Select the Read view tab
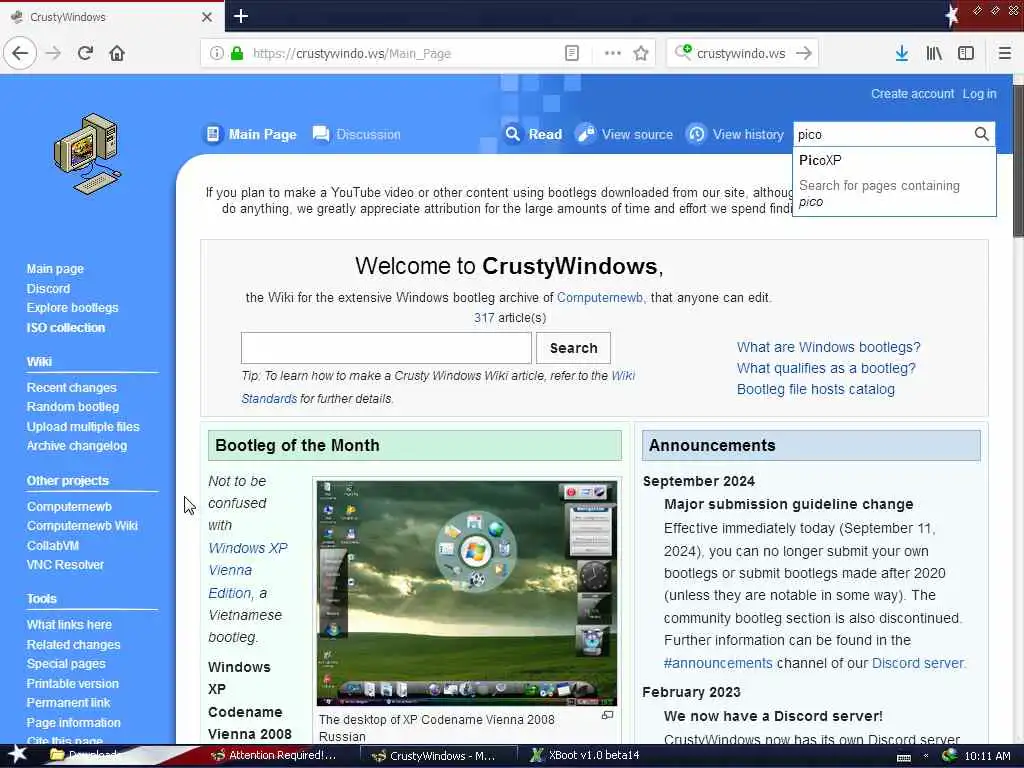This screenshot has width=1024, height=768. [534, 135]
